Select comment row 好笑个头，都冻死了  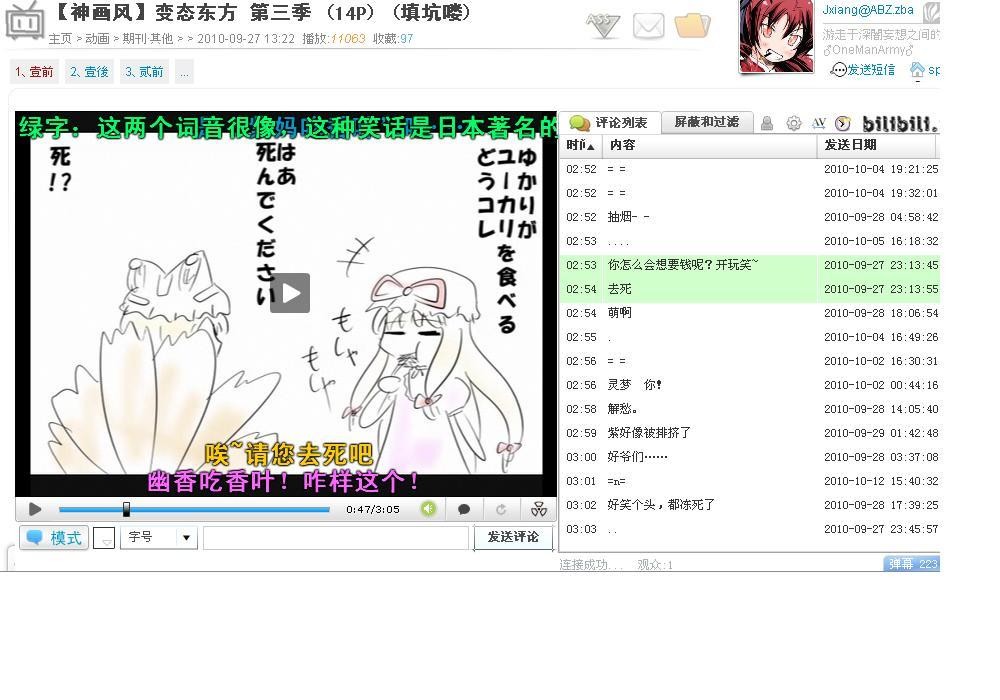coord(749,505)
